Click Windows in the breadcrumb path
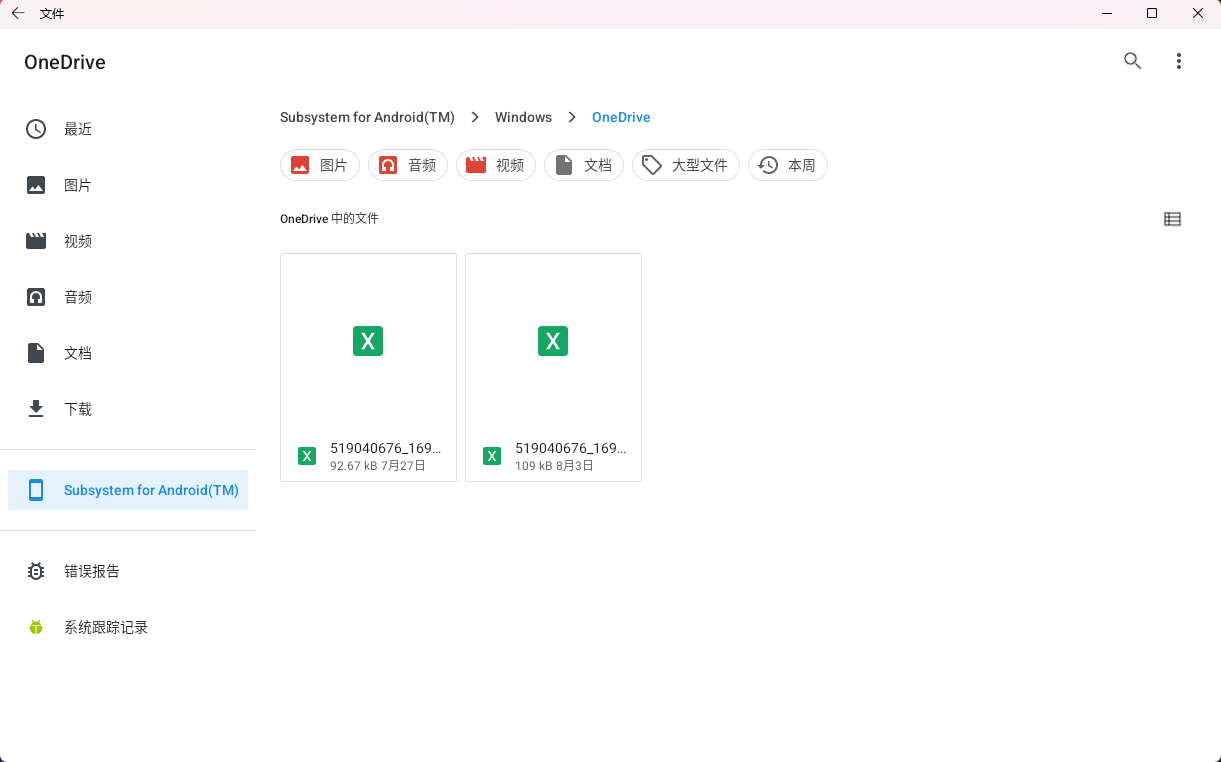 (523, 117)
